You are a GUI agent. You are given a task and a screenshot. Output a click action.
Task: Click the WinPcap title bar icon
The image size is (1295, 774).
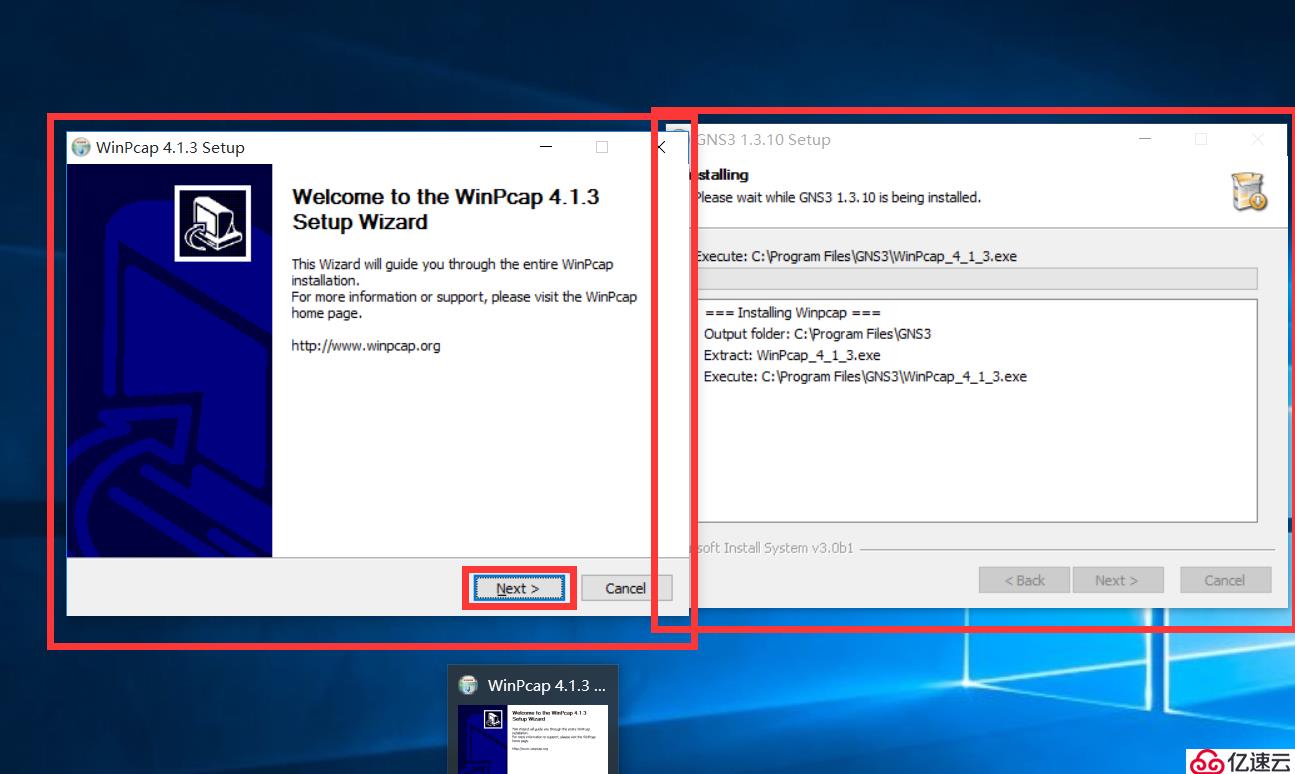(81, 147)
